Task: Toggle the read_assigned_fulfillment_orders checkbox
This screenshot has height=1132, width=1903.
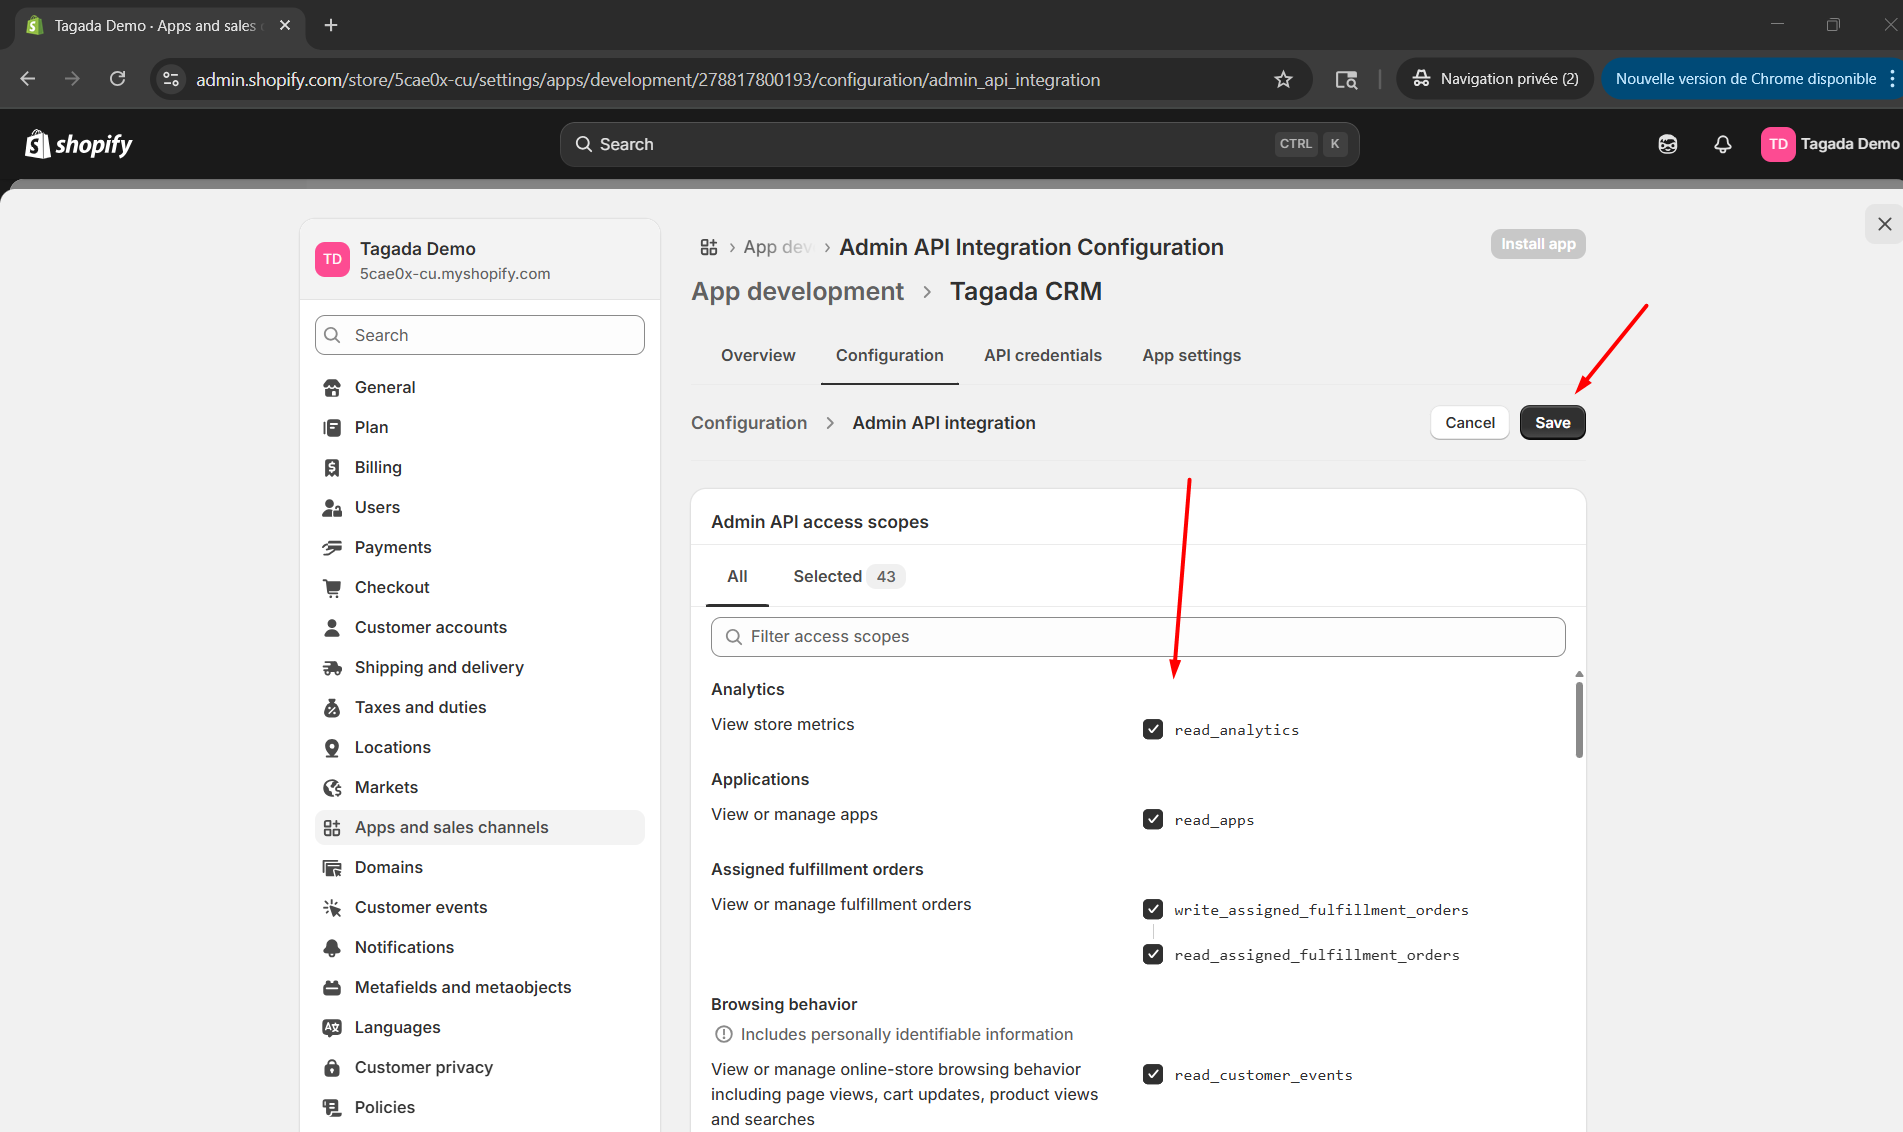Action: pos(1153,954)
